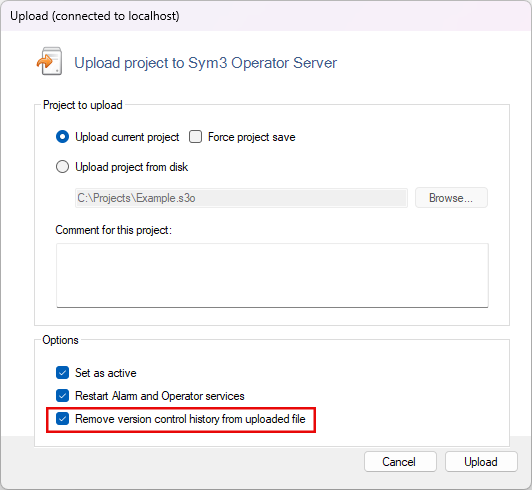
Task: Click the Options group label
Action: point(60,340)
